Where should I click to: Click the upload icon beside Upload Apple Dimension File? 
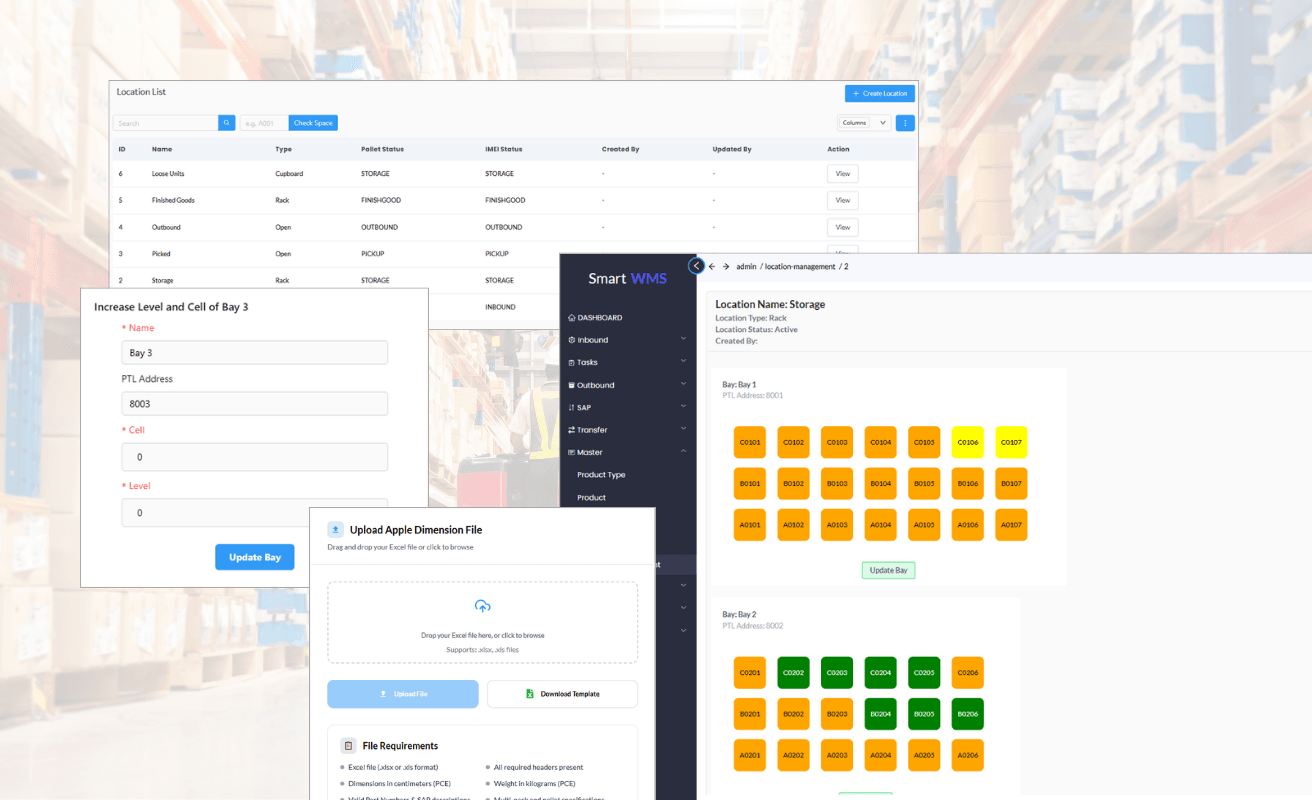coord(336,530)
